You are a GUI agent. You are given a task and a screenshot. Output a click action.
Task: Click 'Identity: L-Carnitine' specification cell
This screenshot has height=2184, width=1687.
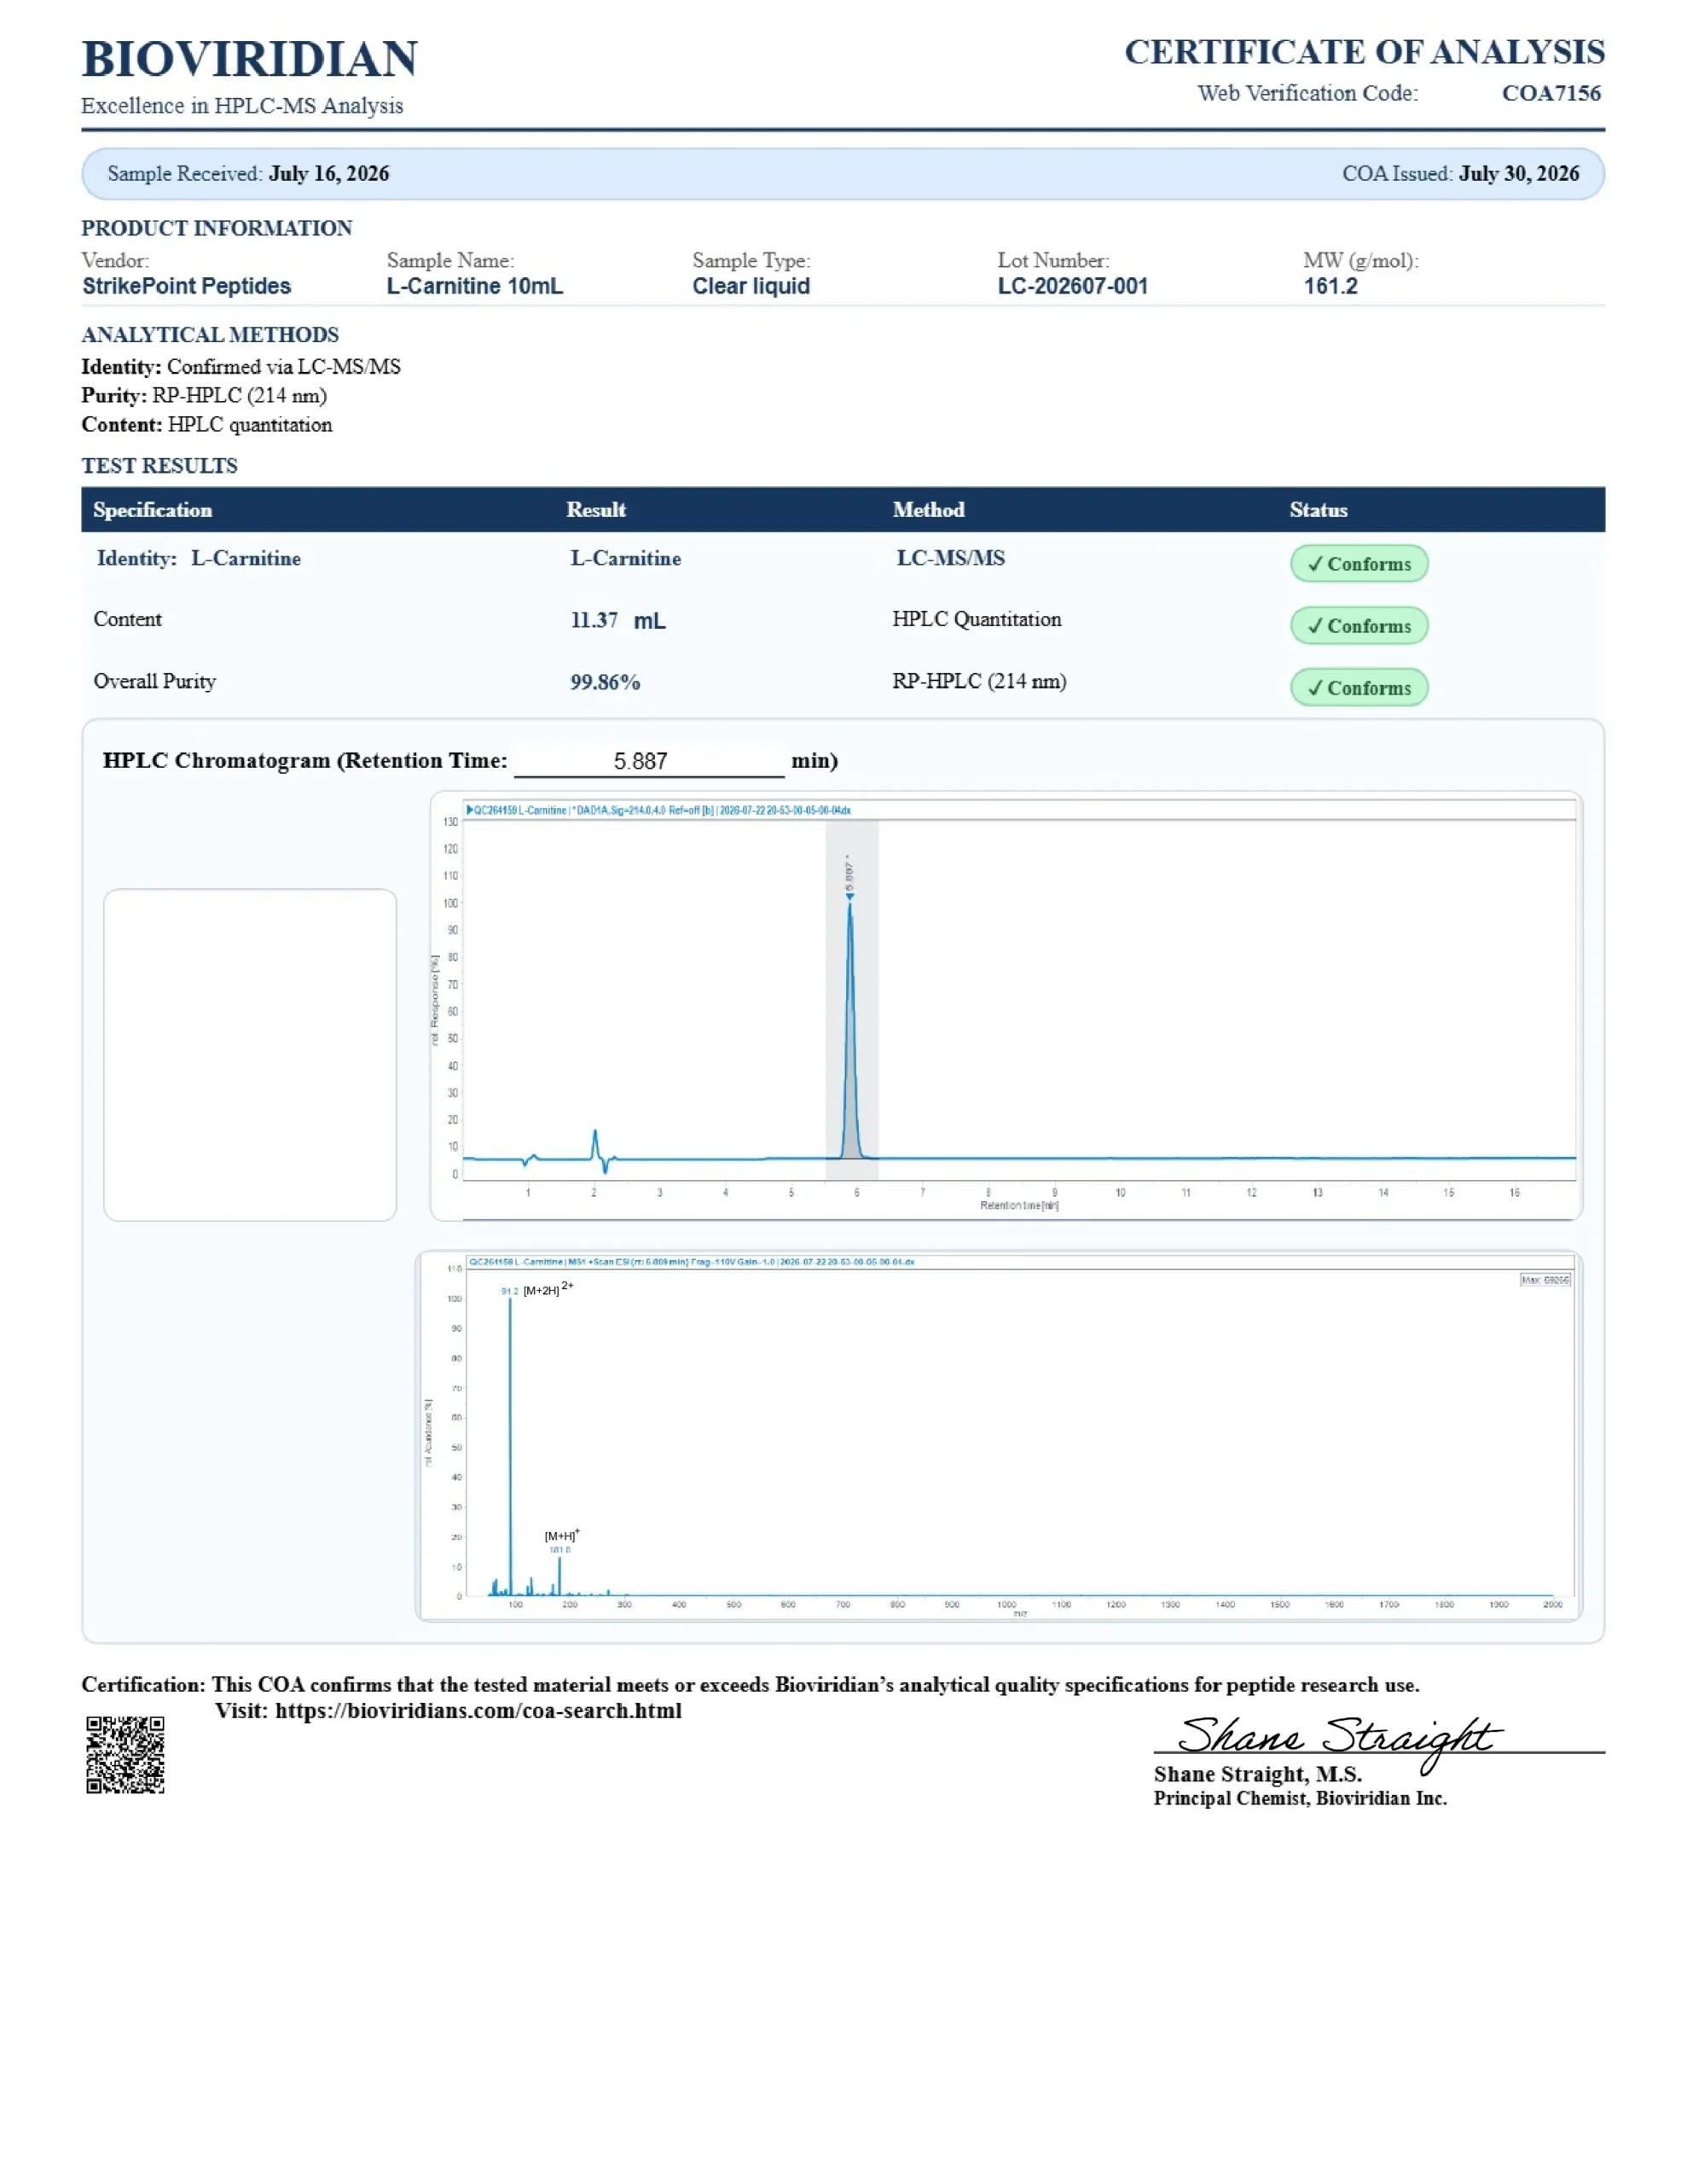click(199, 559)
